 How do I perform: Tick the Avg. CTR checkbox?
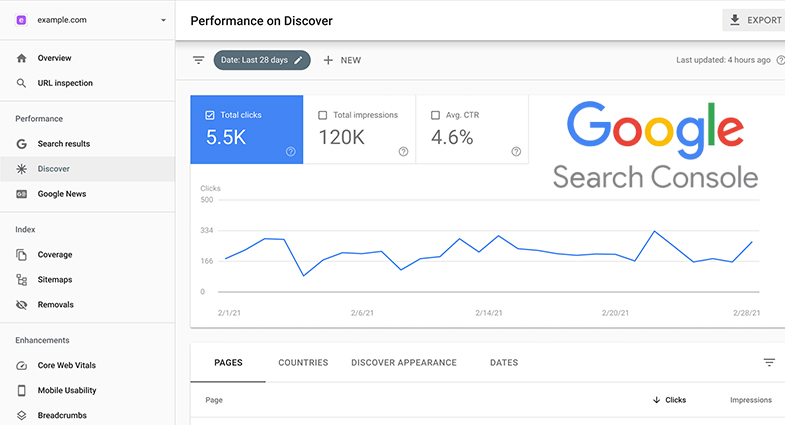click(x=435, y=115)
